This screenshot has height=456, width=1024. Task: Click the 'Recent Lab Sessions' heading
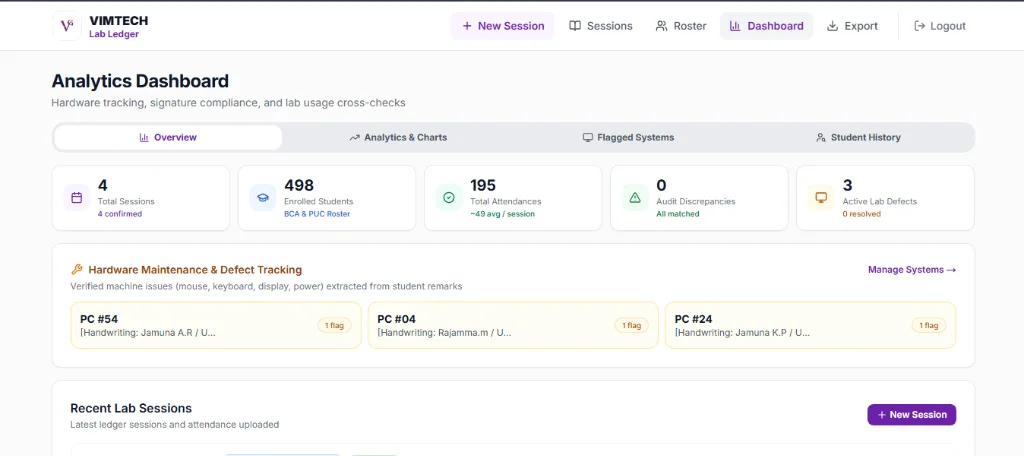131,408
